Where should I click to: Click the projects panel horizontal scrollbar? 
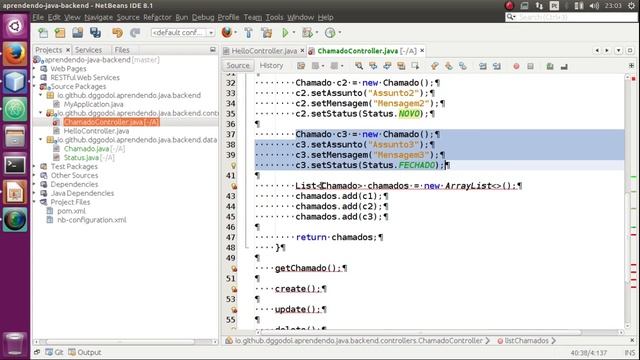coord(126,342)
